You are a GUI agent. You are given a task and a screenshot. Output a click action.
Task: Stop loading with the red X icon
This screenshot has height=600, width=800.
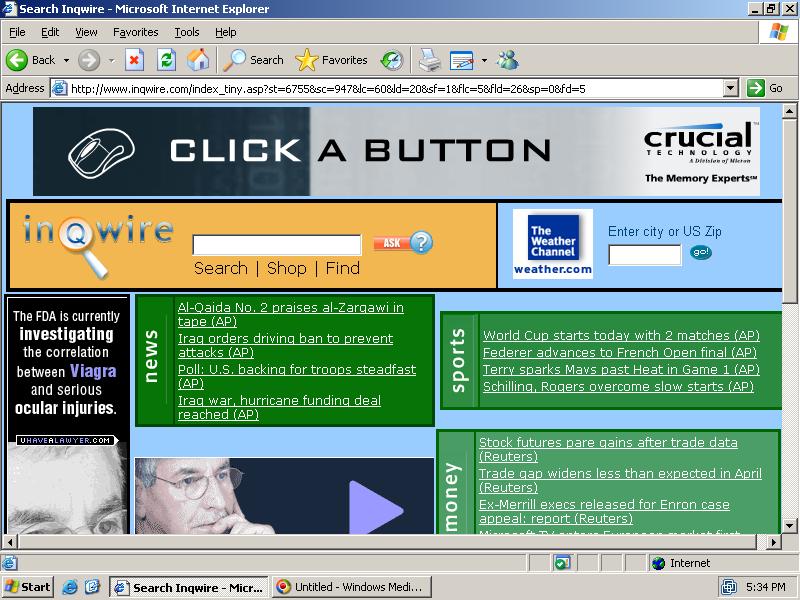[x=134, y=60]
